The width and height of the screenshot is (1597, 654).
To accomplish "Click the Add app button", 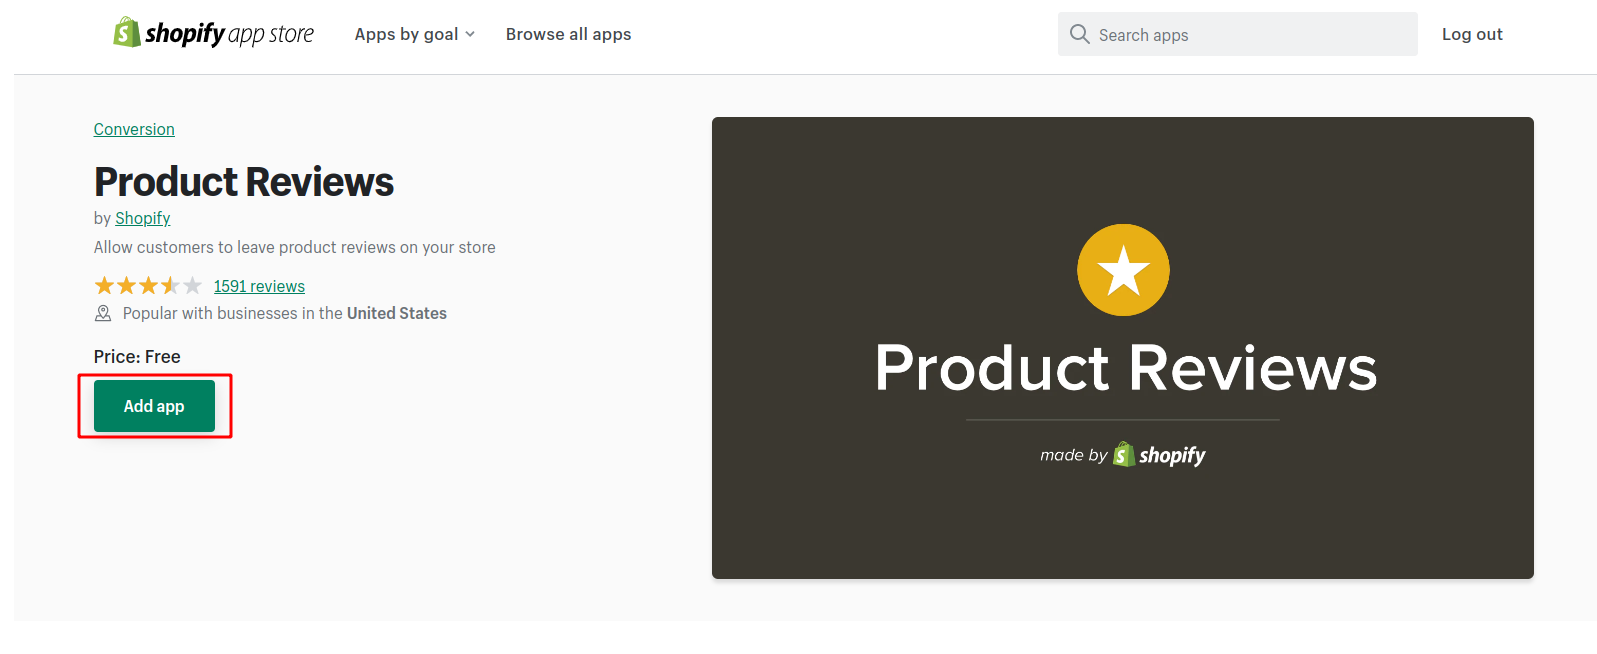I will 154,406.
